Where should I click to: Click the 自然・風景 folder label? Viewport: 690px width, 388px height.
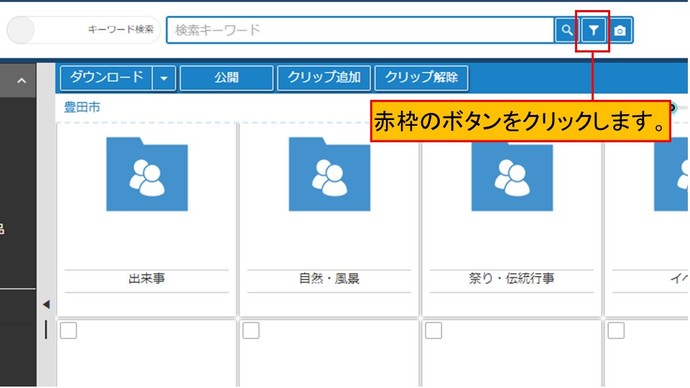pyautogui.click(x=329, y=278)
